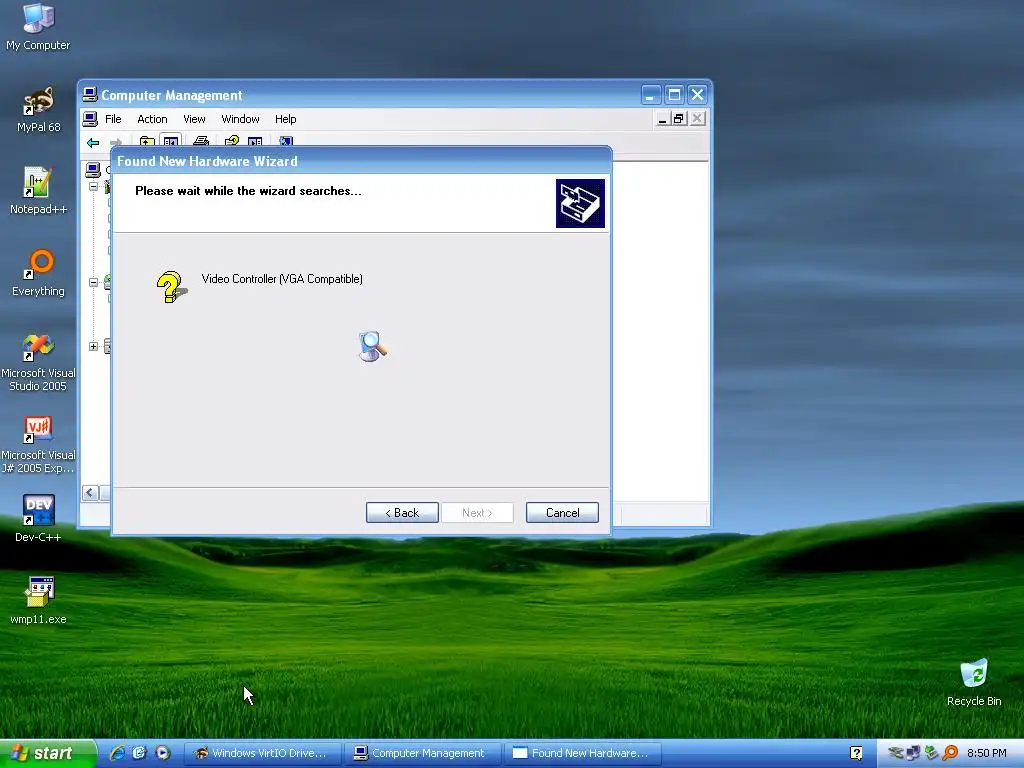Select the wmp11.exe installer icon
This screenshot has height=768, width=1024.
tap(38, 601)
